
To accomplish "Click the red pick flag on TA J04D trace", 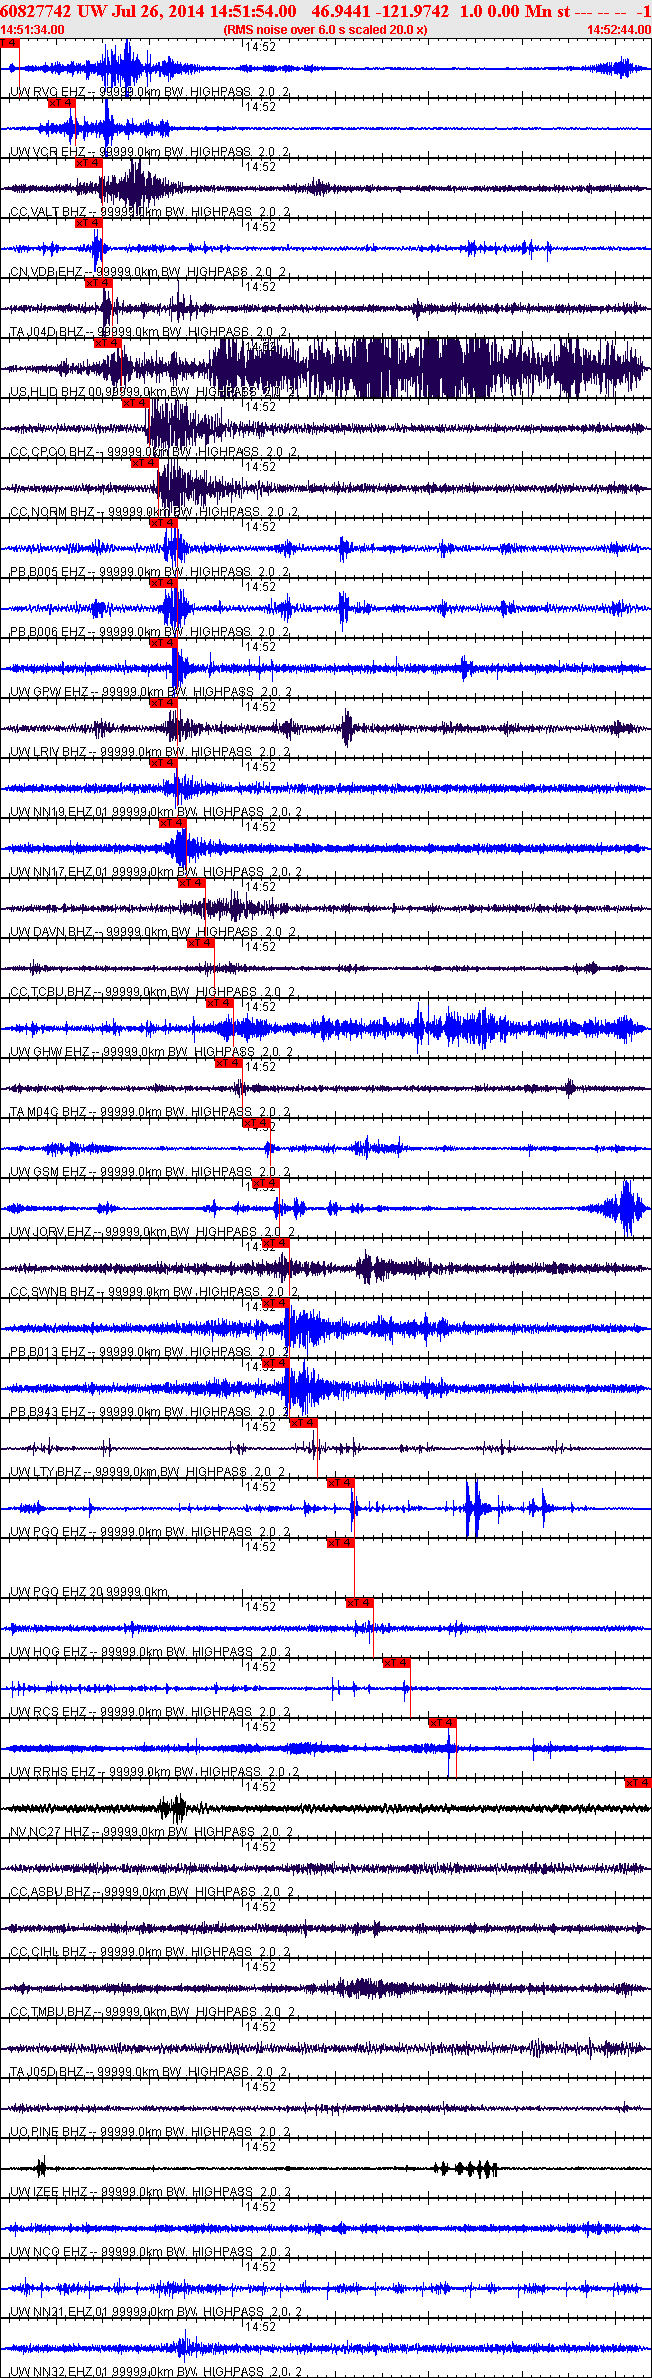I will click(98, 283).
